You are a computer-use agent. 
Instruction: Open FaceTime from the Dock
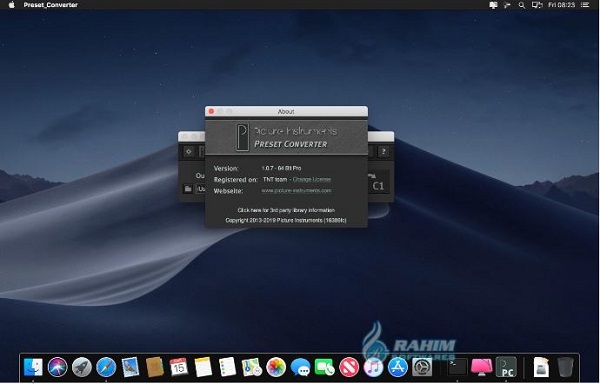[x=324, y=367]
